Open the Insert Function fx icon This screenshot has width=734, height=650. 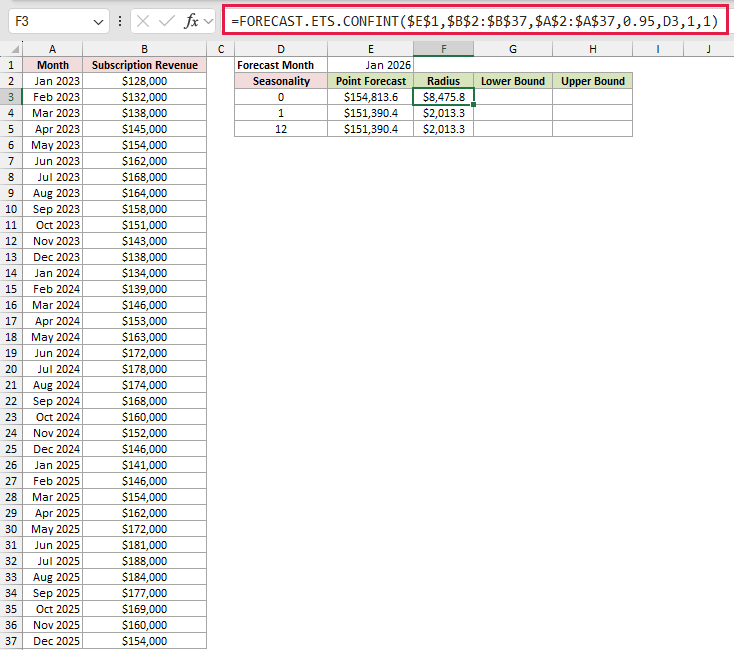tap(191, 21)
